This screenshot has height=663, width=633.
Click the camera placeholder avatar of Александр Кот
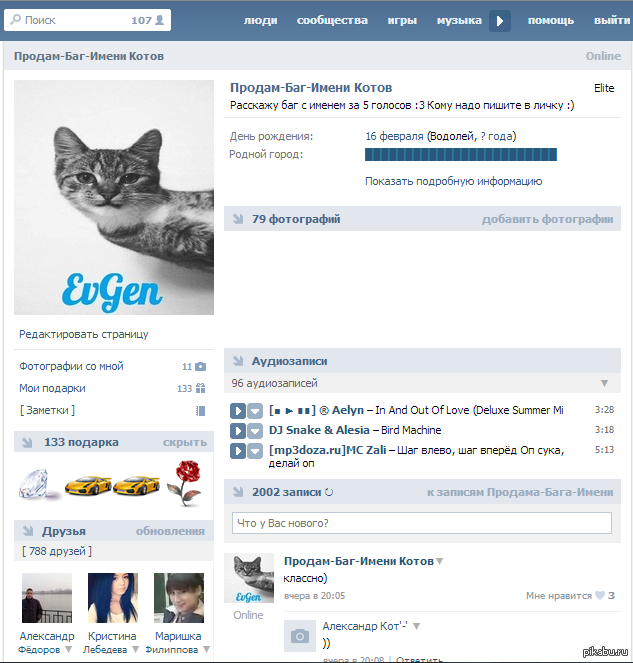(300, 636)
